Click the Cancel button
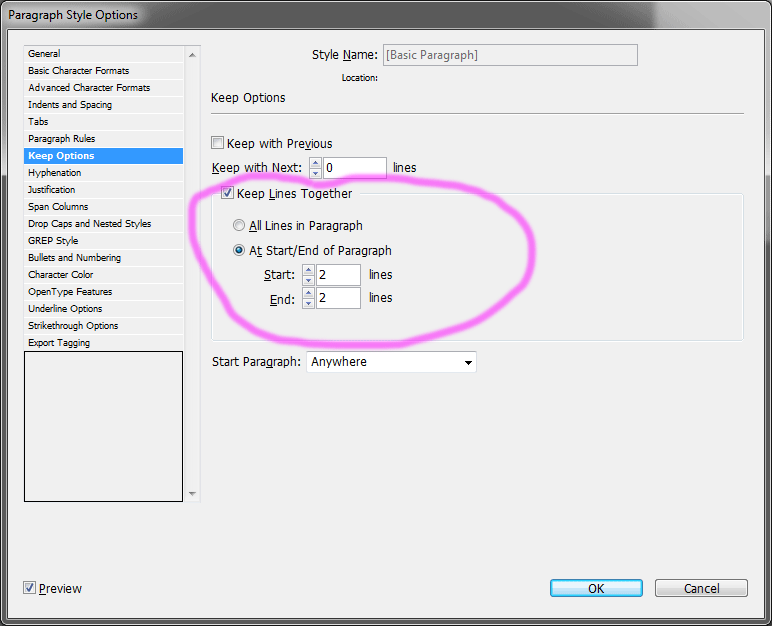The width and height of the screenshot is (772, 626). 701,588
